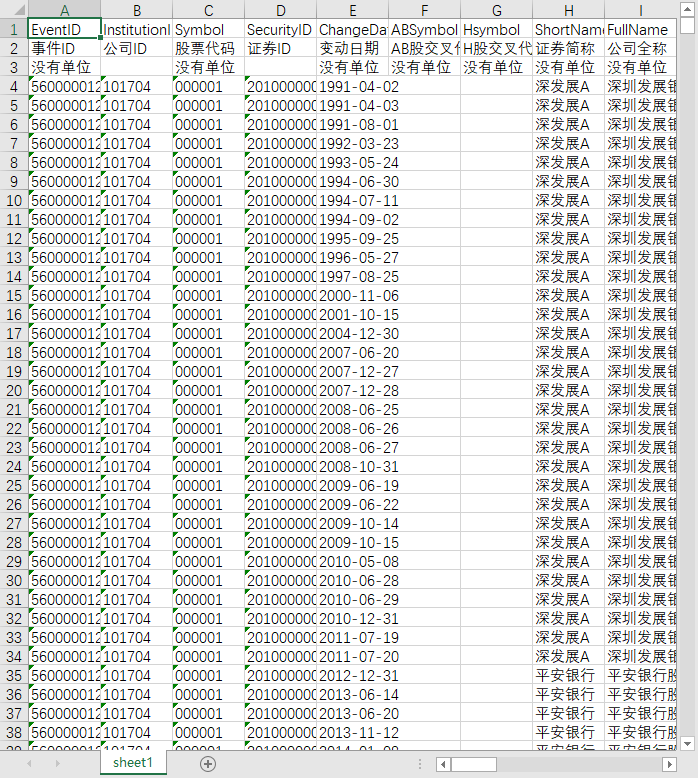This screenshot has height=778, width=698.
Task: Select the date cell 2012-12-31
Action: click(x=352, y=676)
